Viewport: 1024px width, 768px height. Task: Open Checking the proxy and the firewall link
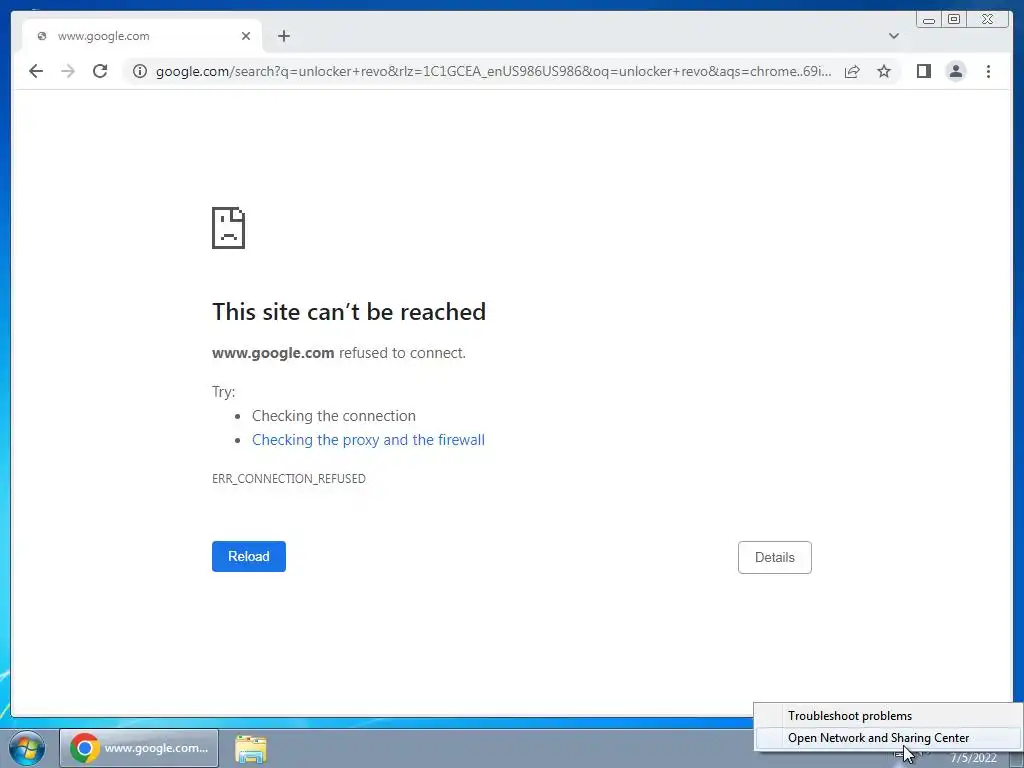(x=368, y=440)
